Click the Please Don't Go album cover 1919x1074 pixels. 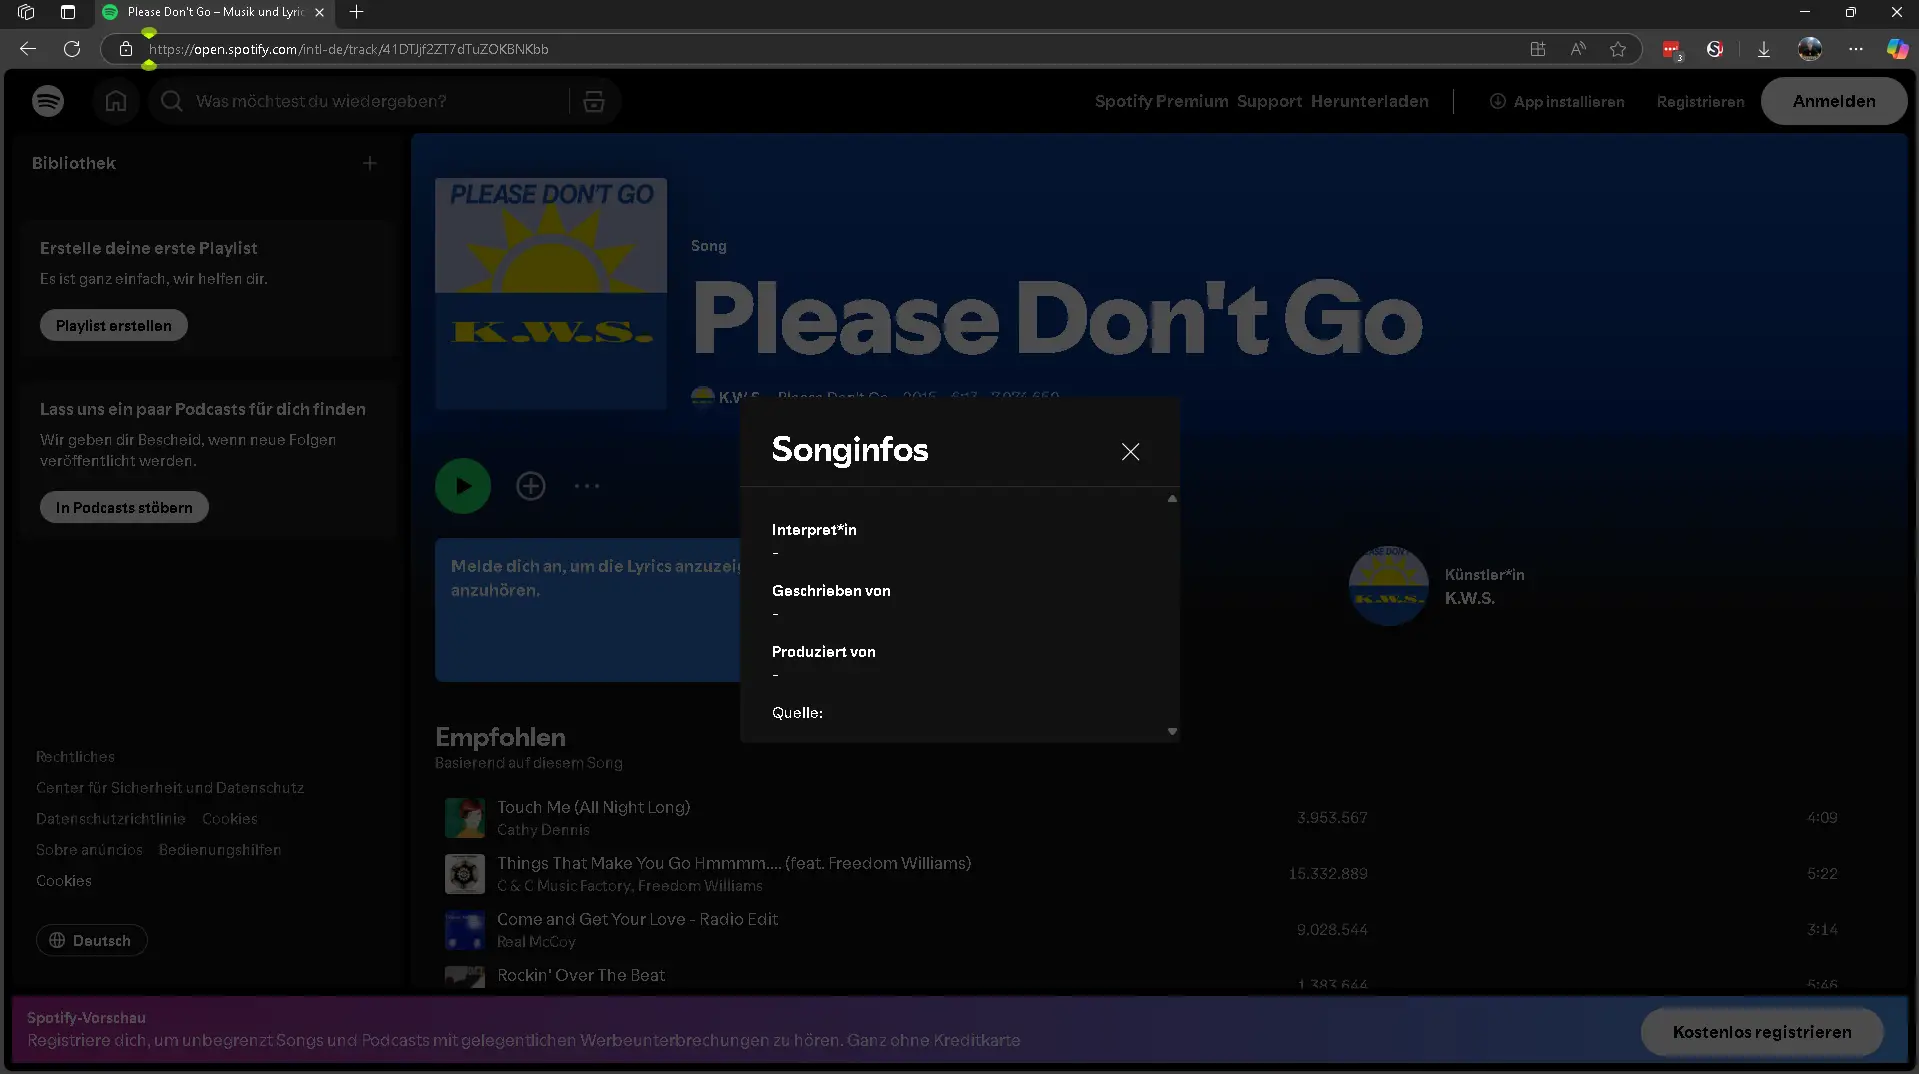point(551,293)
